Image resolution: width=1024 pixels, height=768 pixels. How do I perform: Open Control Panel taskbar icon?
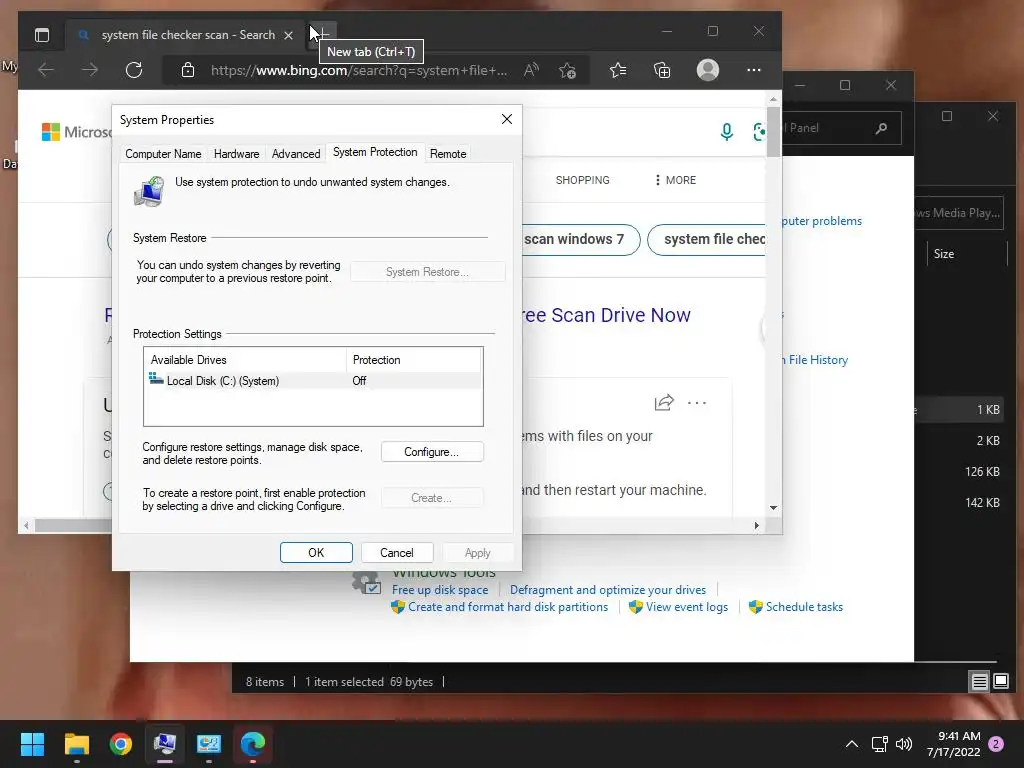[209, 744]
